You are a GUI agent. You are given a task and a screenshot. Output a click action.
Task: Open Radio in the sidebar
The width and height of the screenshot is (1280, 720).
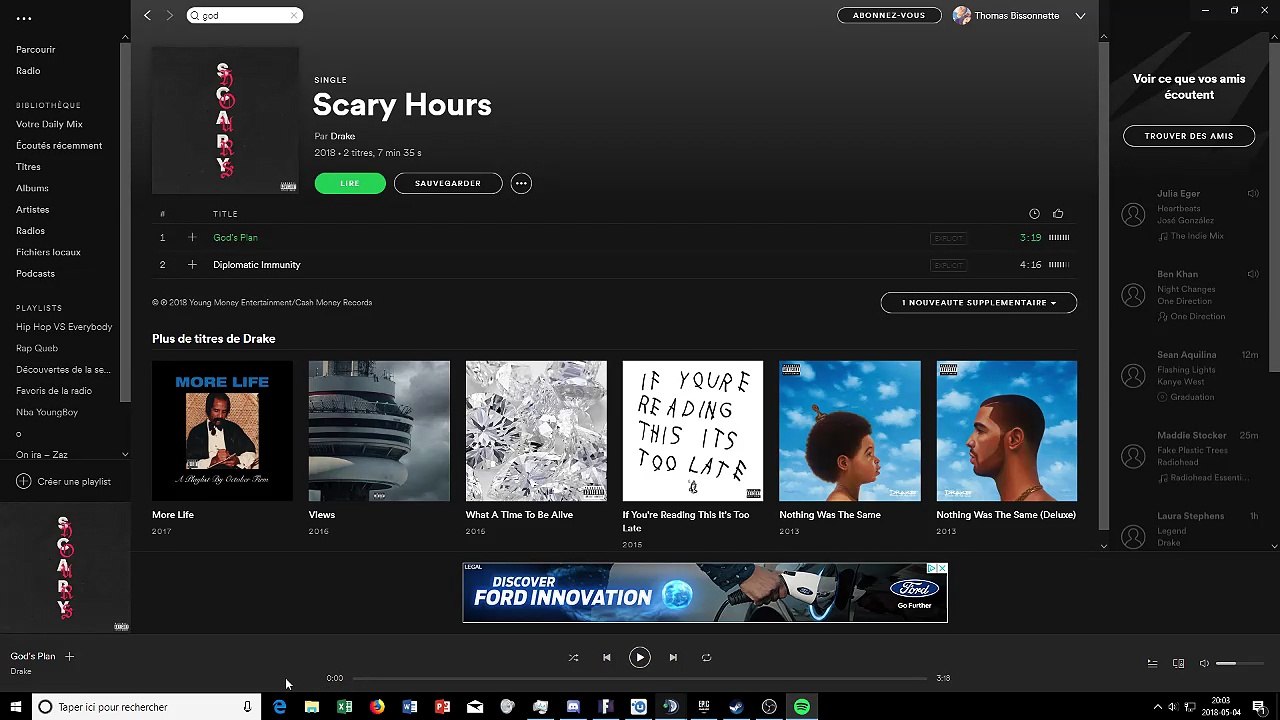pyautogui.click(x=28, y=71)
